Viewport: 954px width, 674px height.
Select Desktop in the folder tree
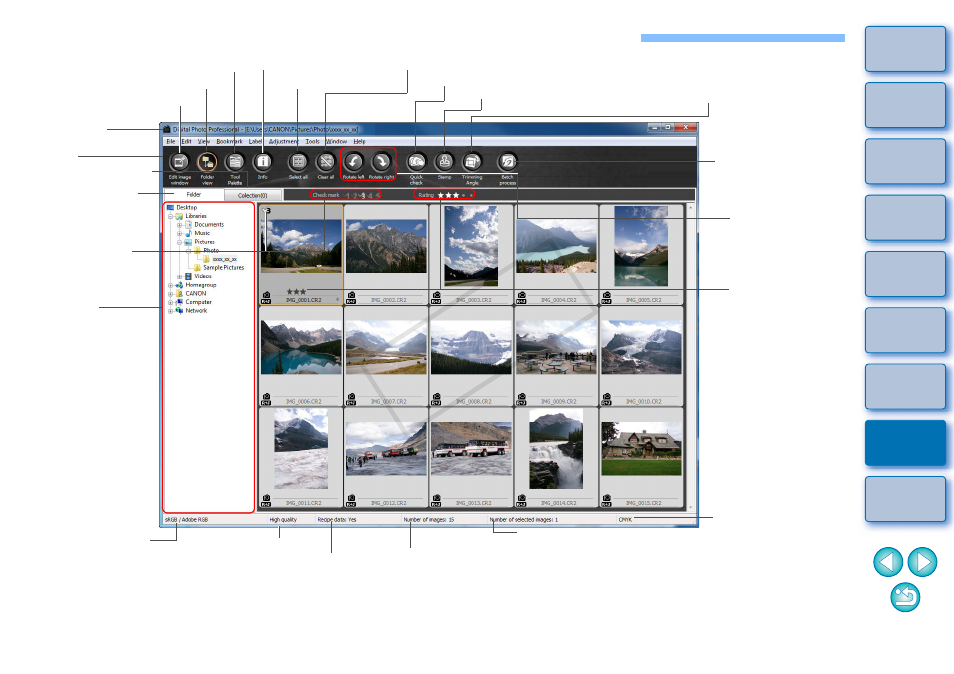click(x=187, y=207)
